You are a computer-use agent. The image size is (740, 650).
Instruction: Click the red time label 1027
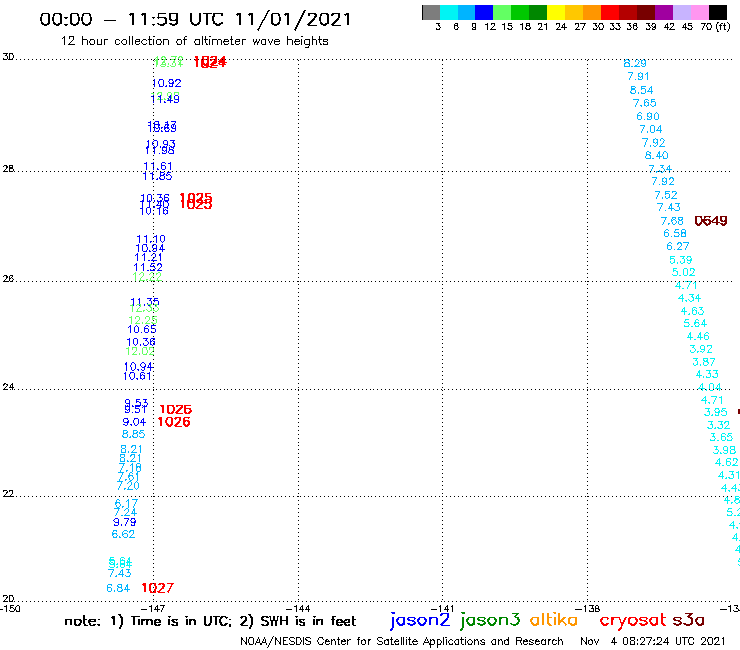(158, 588)
